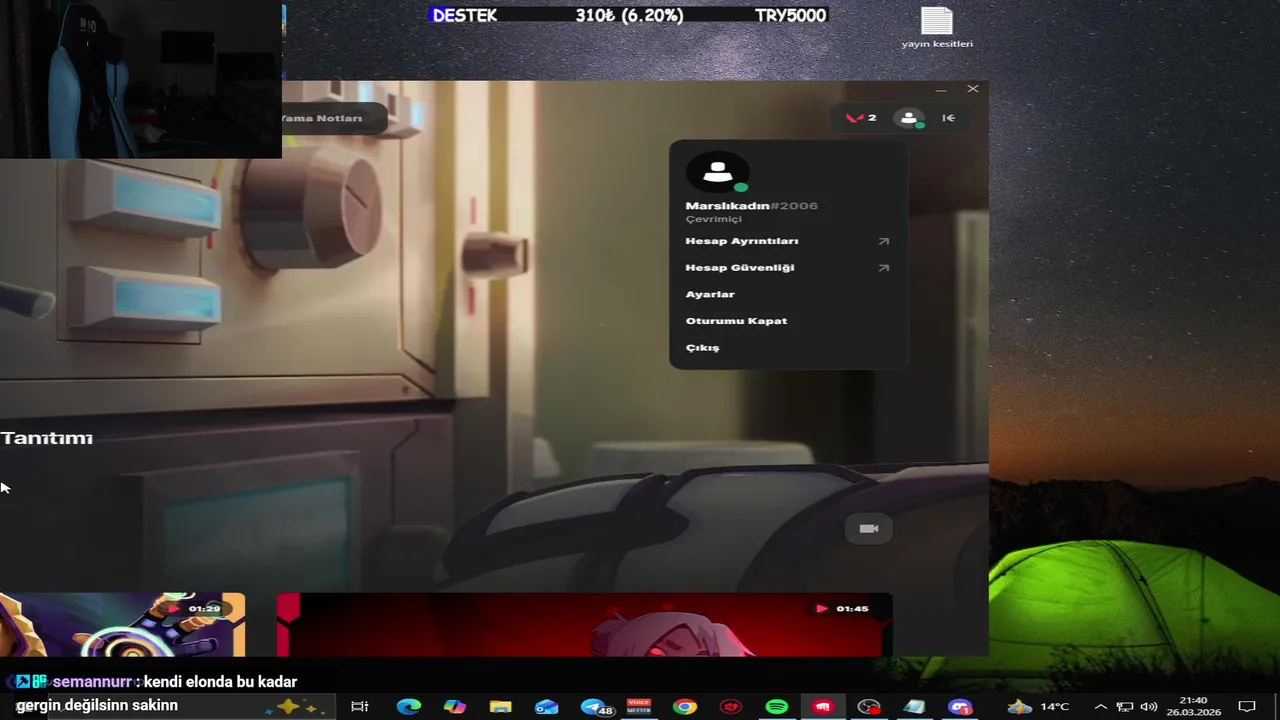The width and height of the screenshot is (1280, 720).
Task: Click the profile avatar icon in top bar
Action: (909, 118)
